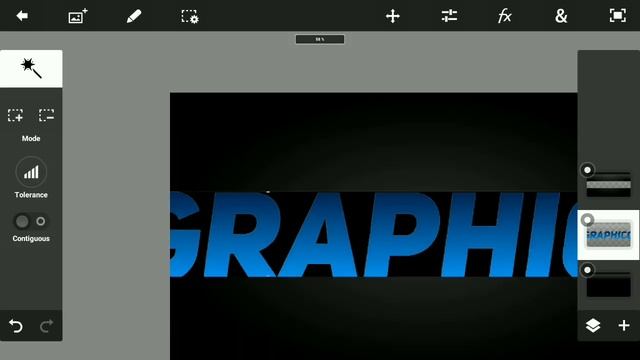Click the zoom percentage indicator
Image resolution: width=640 pixels, height=360 pixels.
tap(320, 39)
